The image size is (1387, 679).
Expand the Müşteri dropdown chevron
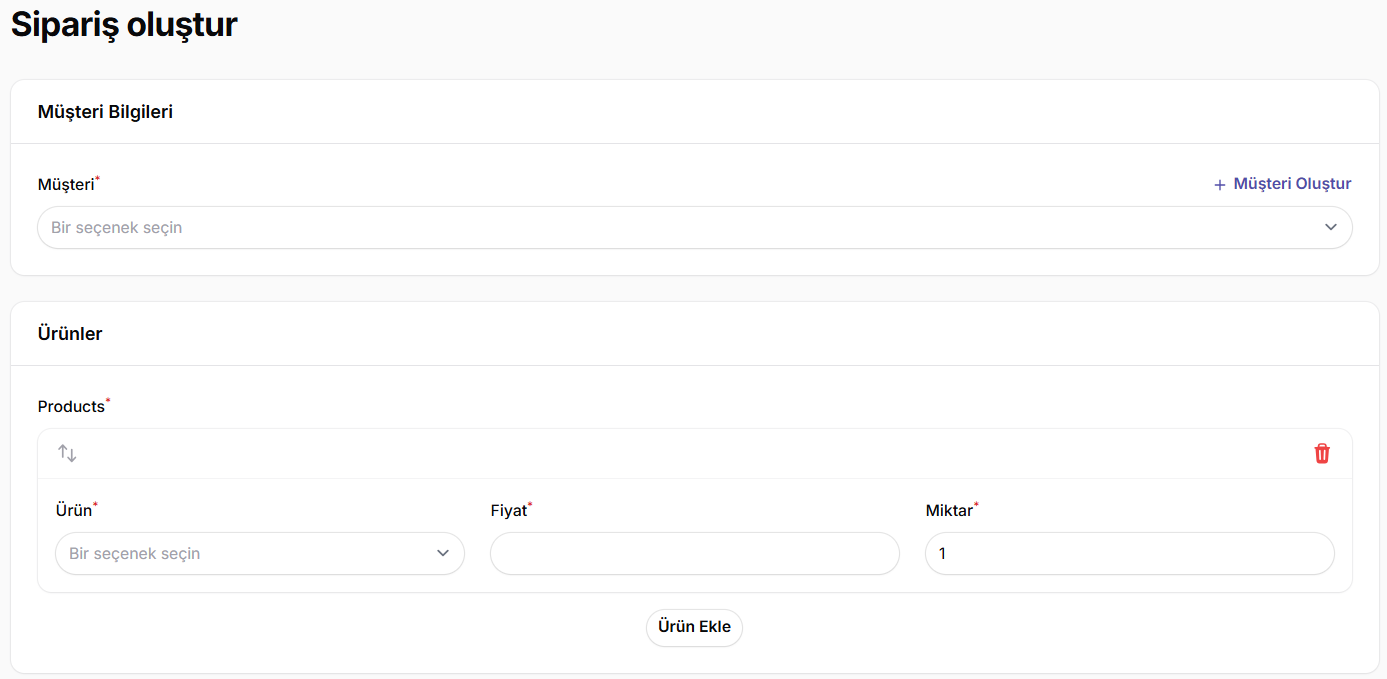coord(1331,227)
